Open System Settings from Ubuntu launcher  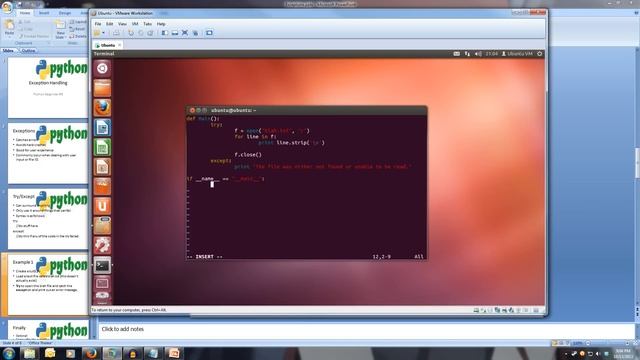102,245
